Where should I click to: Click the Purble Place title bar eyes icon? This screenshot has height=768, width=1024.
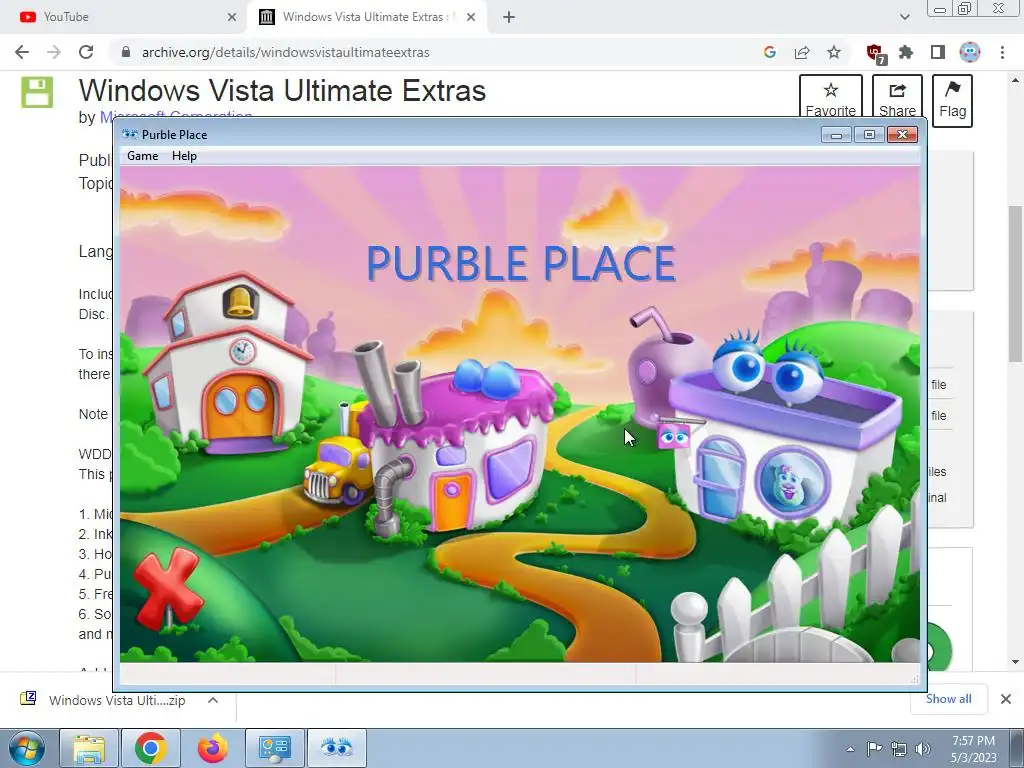130,135
